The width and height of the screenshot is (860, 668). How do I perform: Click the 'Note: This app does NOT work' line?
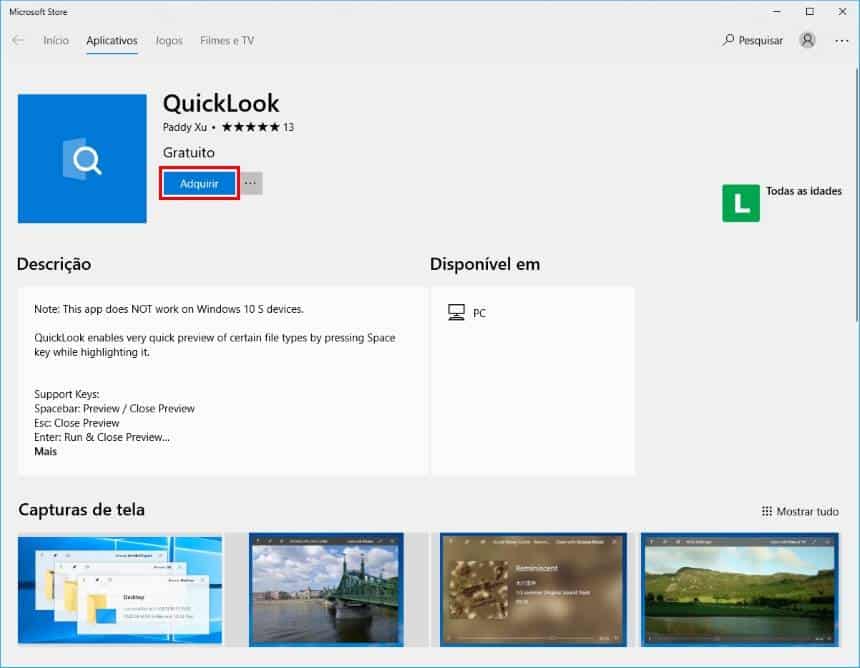[x=169, y=309]
